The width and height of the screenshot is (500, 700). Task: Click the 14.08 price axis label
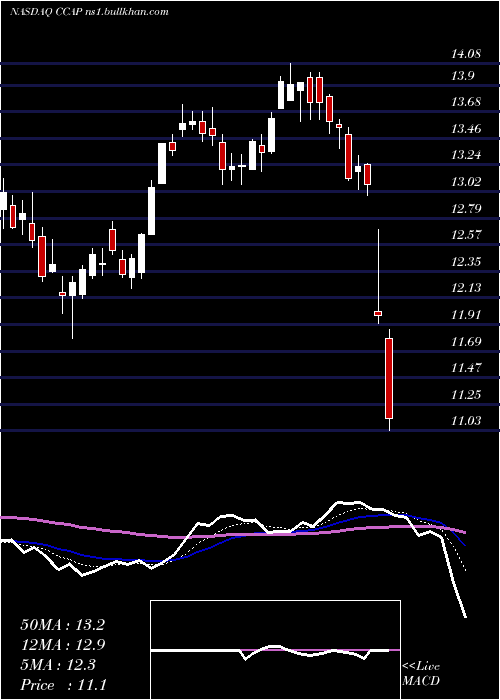coord(467,54)
